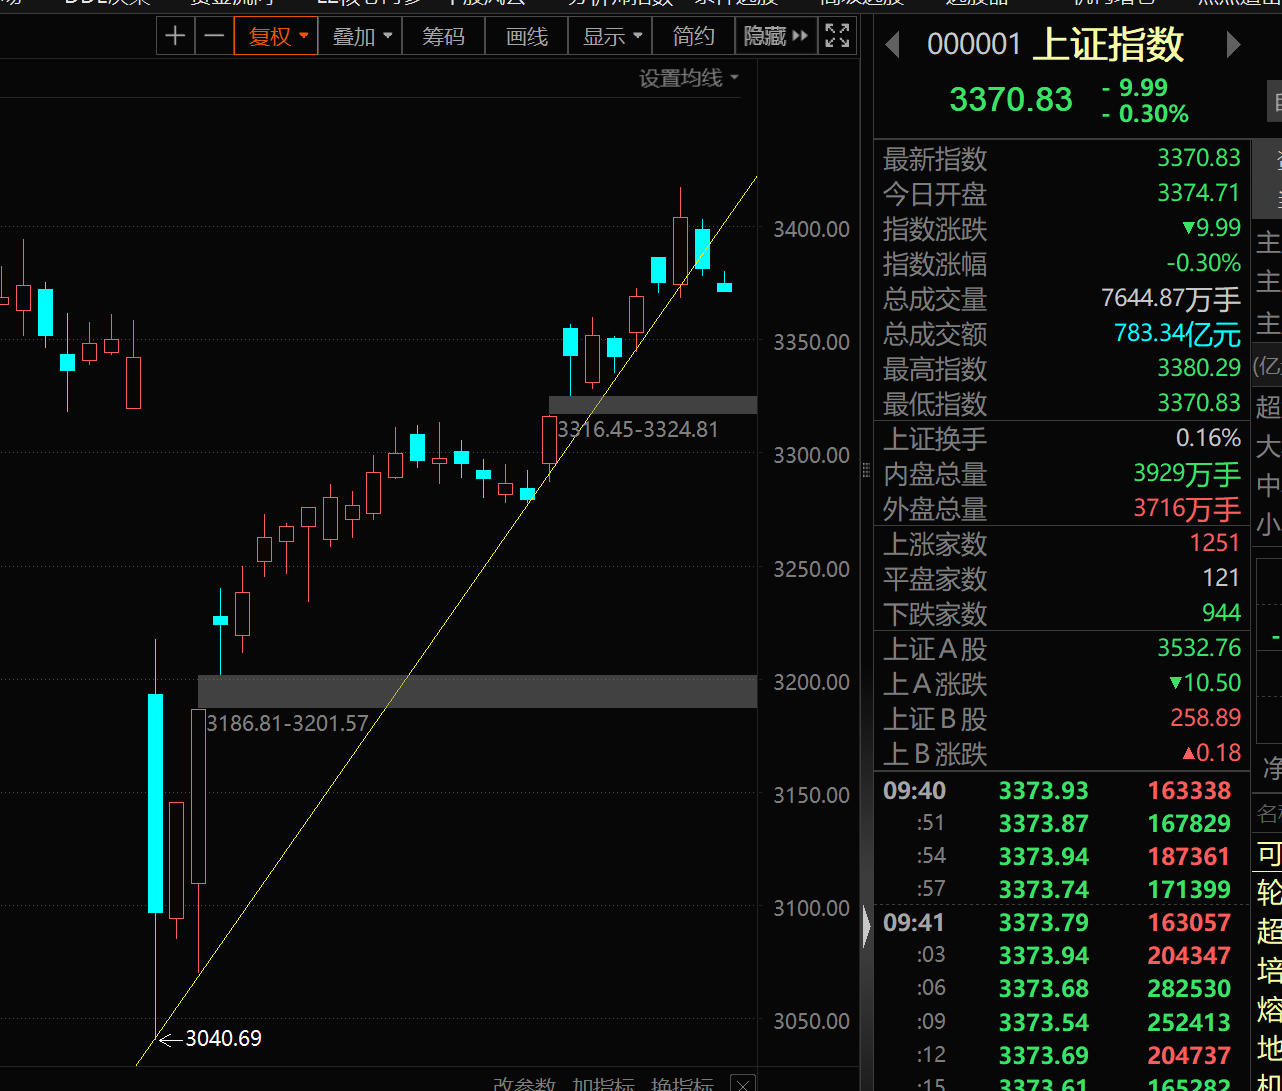Click the tall cyan candlestick near 3040.69 low
1282x1091 pixels.
coord(156,803)
